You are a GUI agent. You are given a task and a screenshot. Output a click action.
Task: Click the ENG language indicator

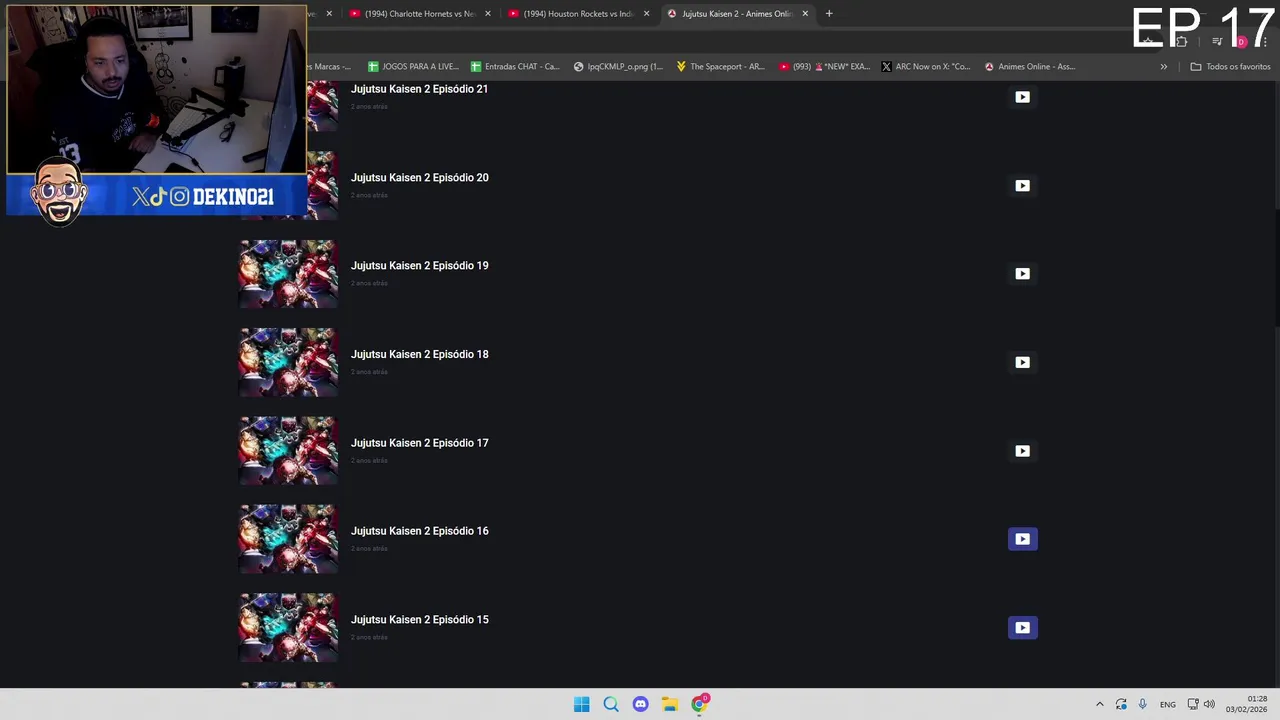pyautogui.click(x=1168, y=705)
